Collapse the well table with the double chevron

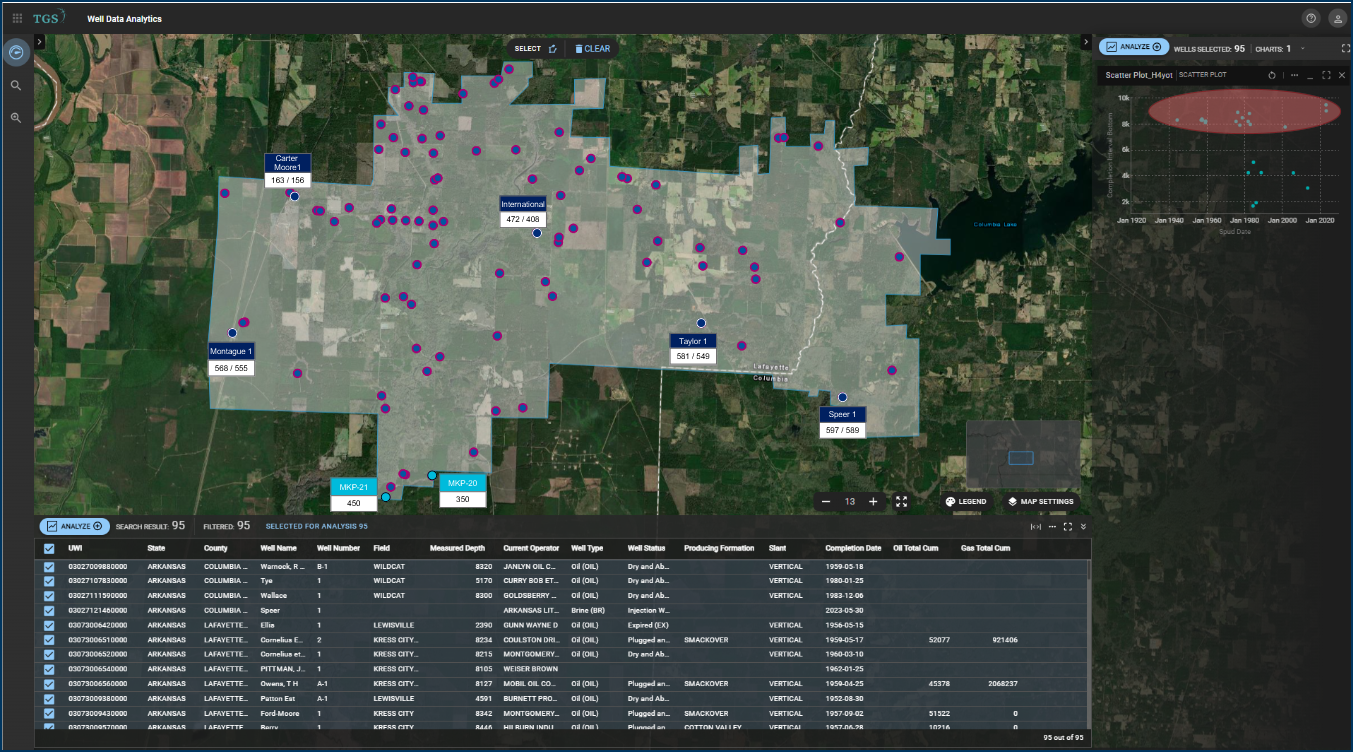pyautogui.click(x=1082, y=524)
